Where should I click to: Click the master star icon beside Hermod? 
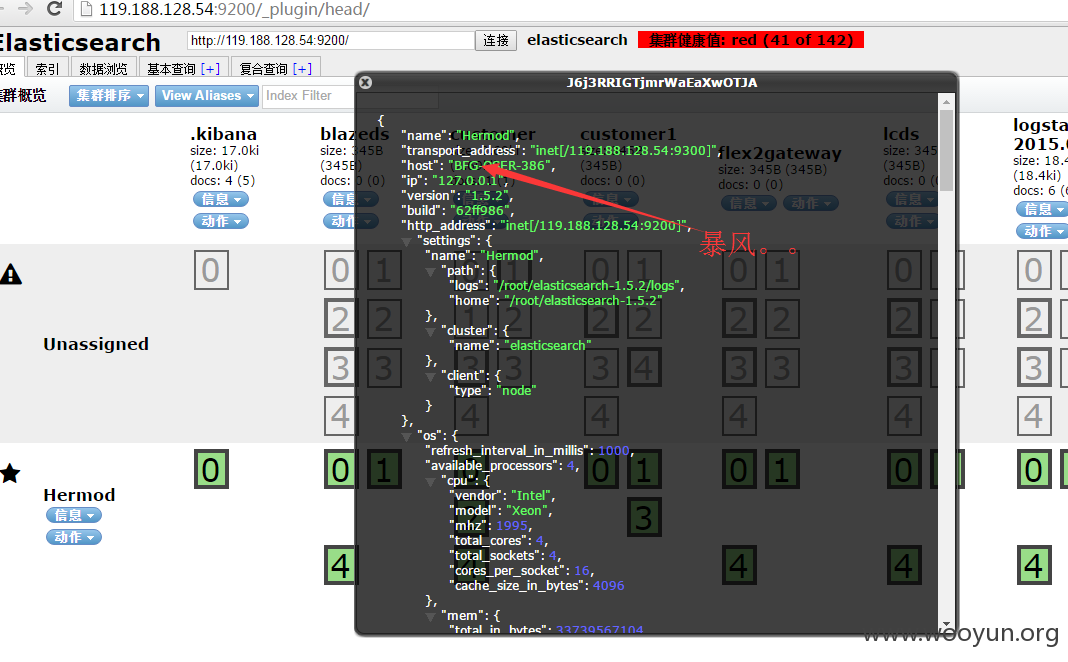coord(10,473)
